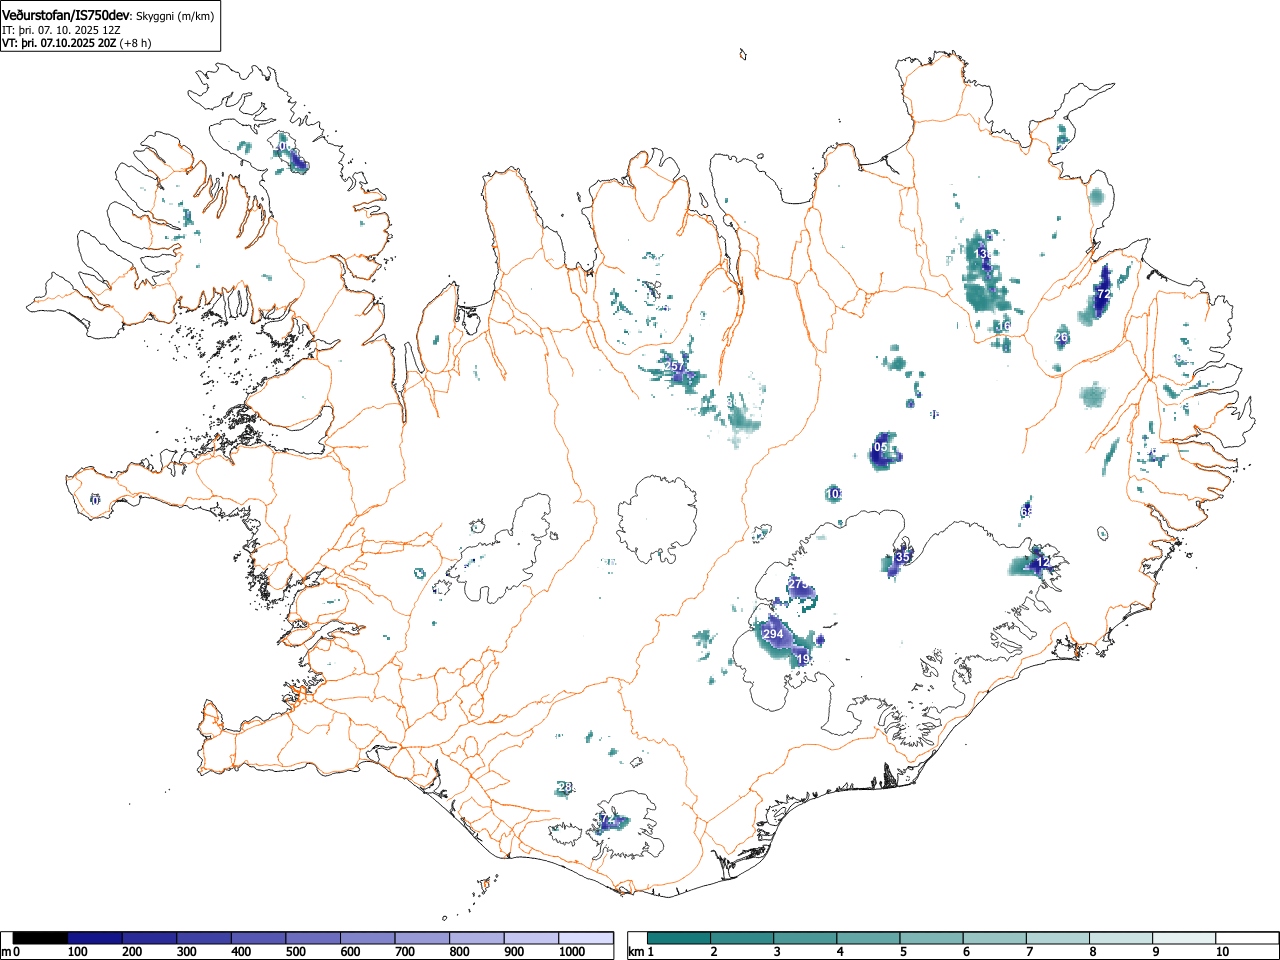This screenshot has height=960, width=1280.
Task: Click the 'IT: þri. 07. 10. 2025 12Z' line
Action: [62, 30]
